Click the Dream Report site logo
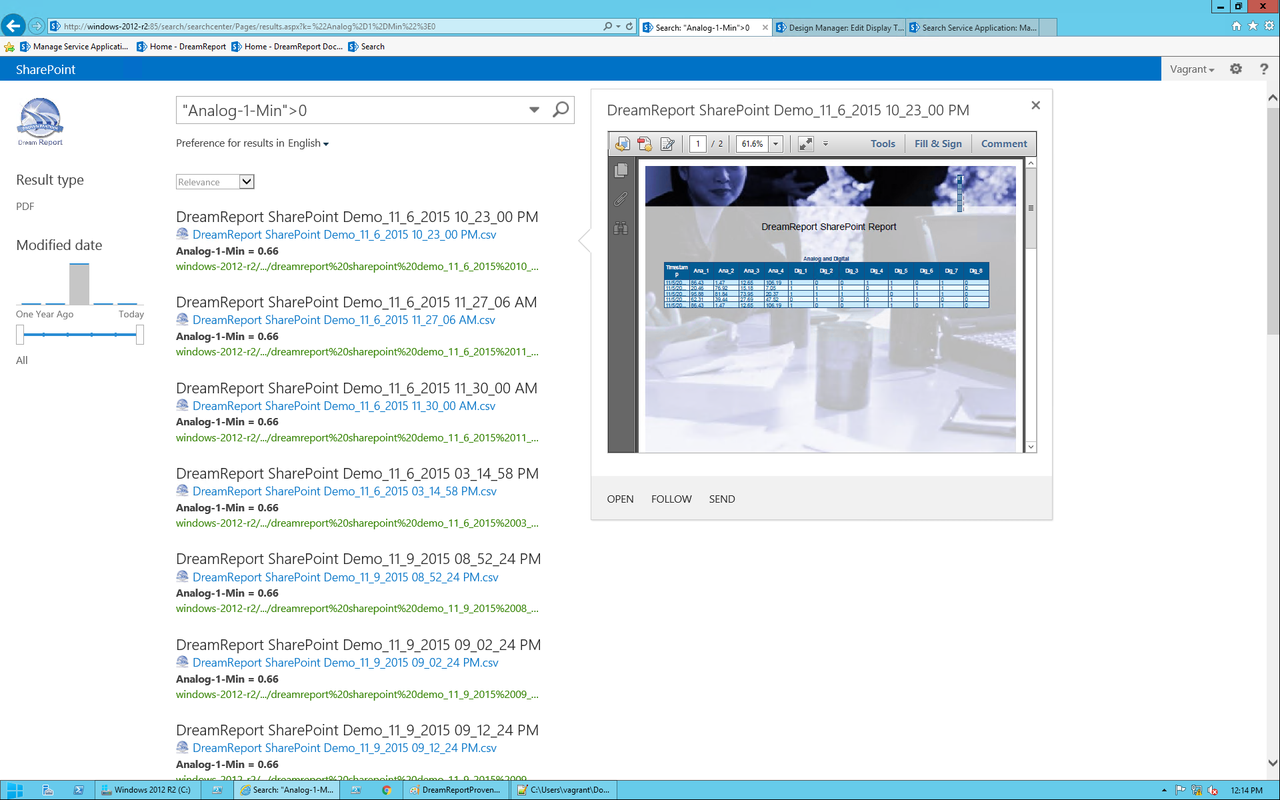 point(41,122)
